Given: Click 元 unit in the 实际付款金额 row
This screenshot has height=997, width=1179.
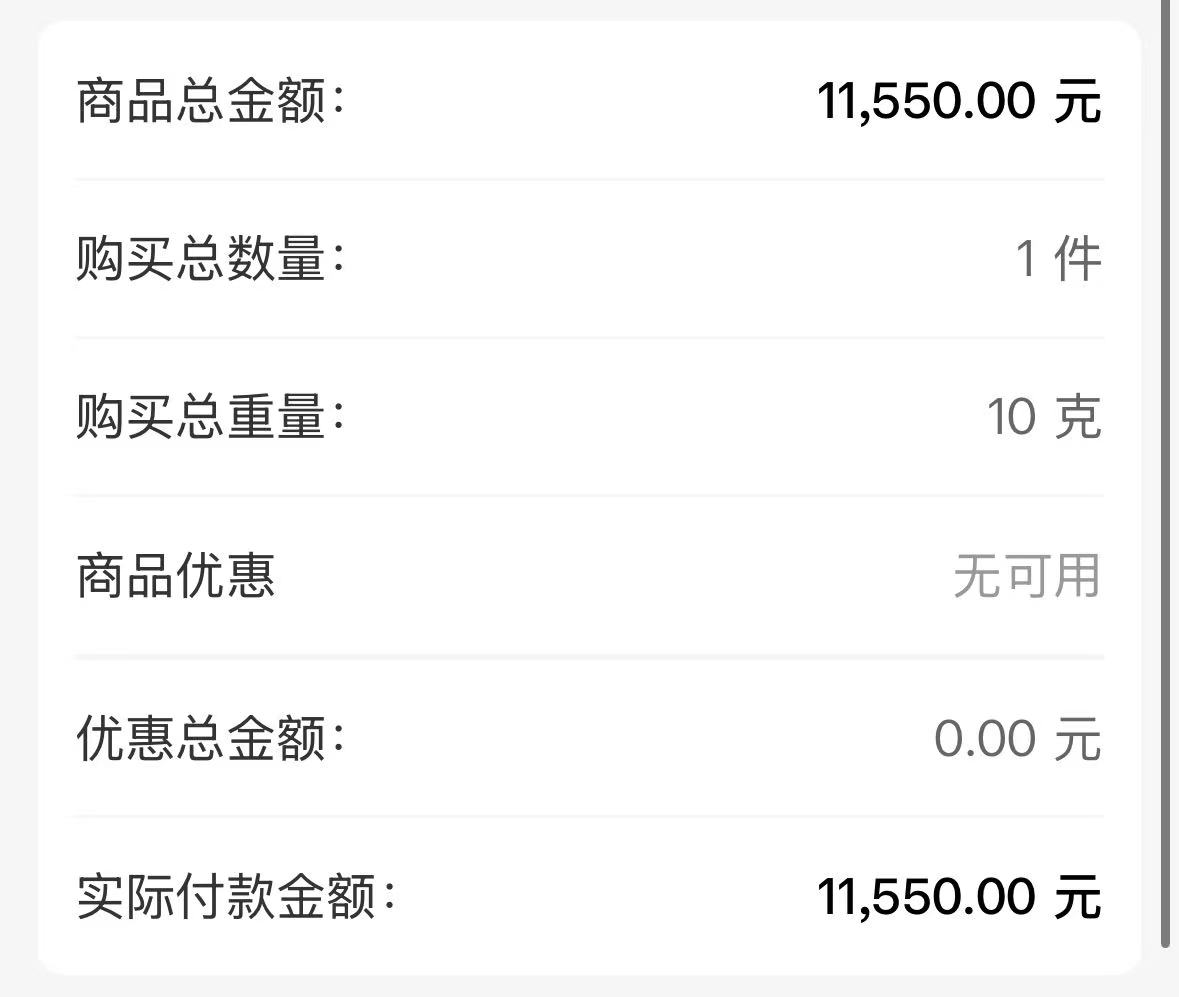Looking at the screenshot, I should click(x=1077, y=896).
